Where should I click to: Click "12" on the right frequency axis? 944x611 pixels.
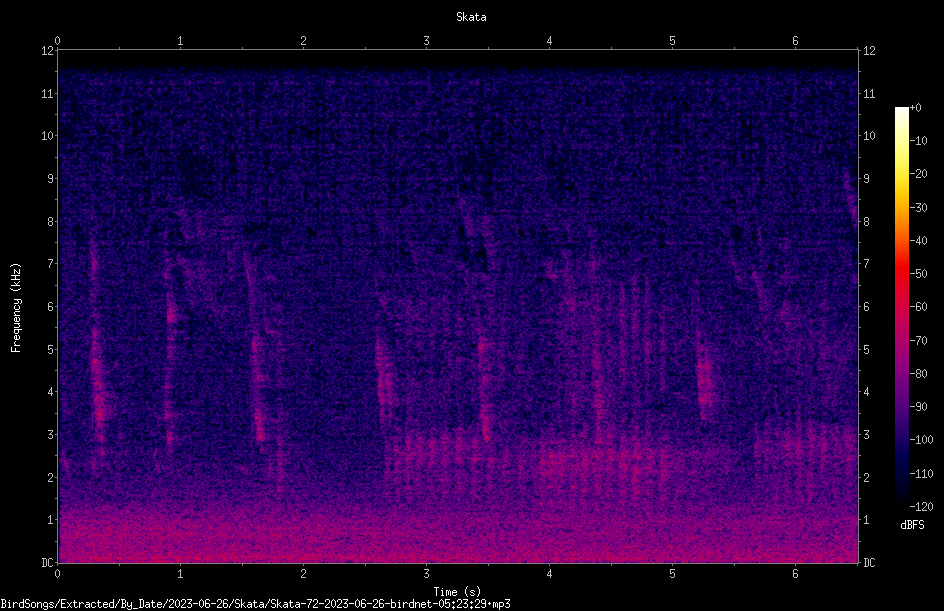869,51
